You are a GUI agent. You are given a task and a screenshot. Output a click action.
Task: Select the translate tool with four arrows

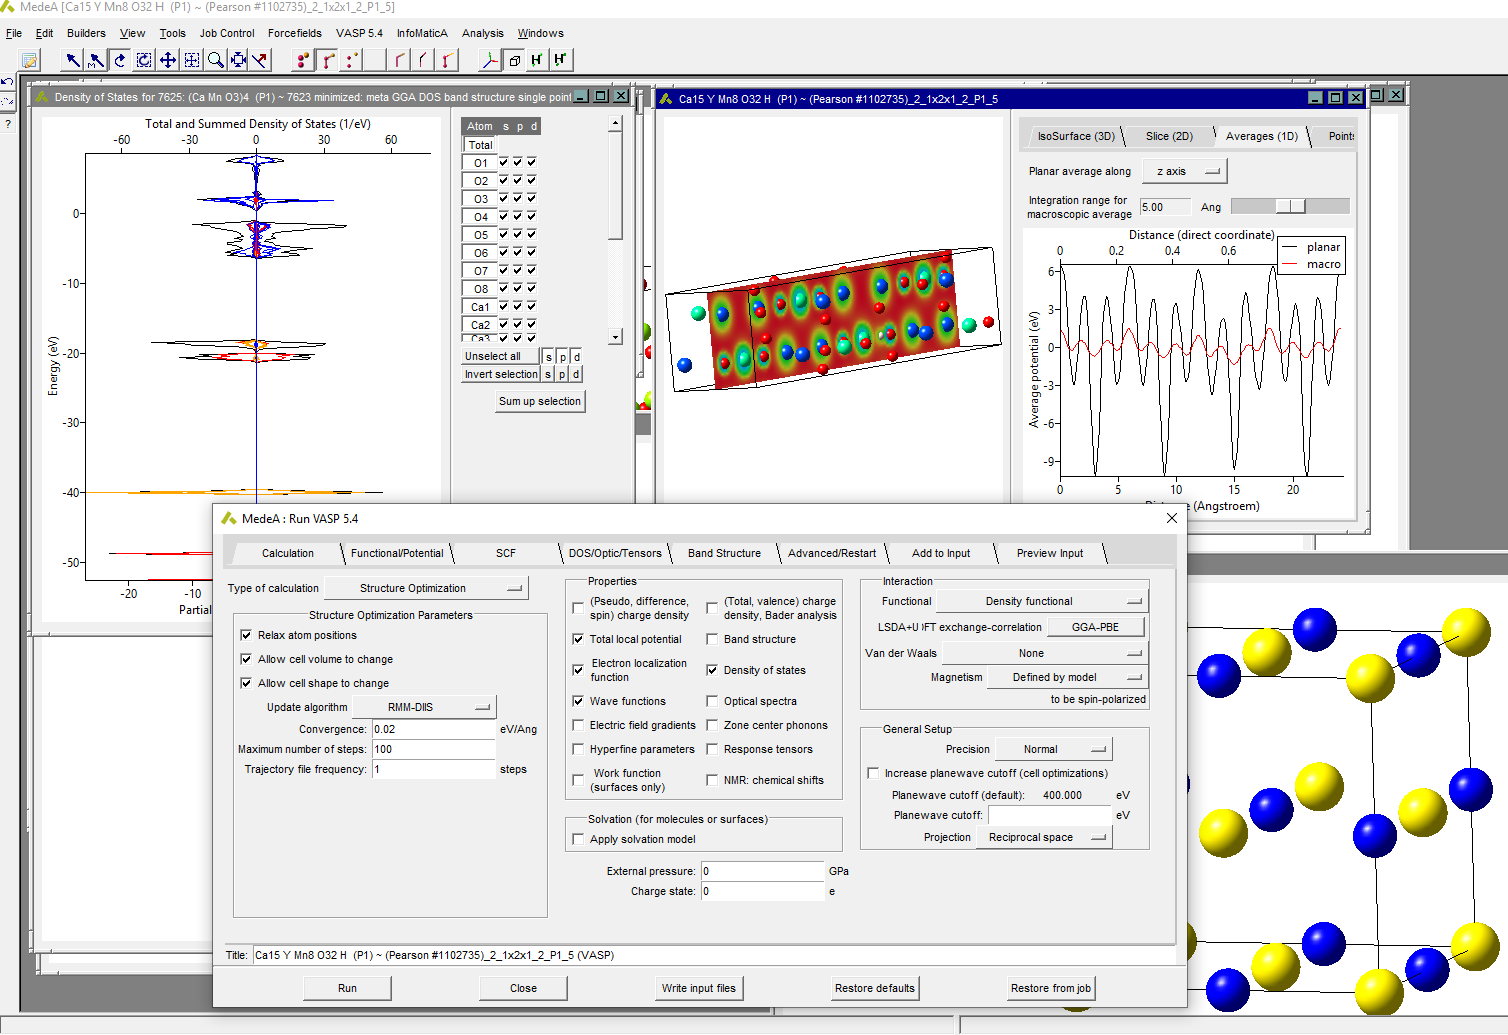tap(168, 60)
